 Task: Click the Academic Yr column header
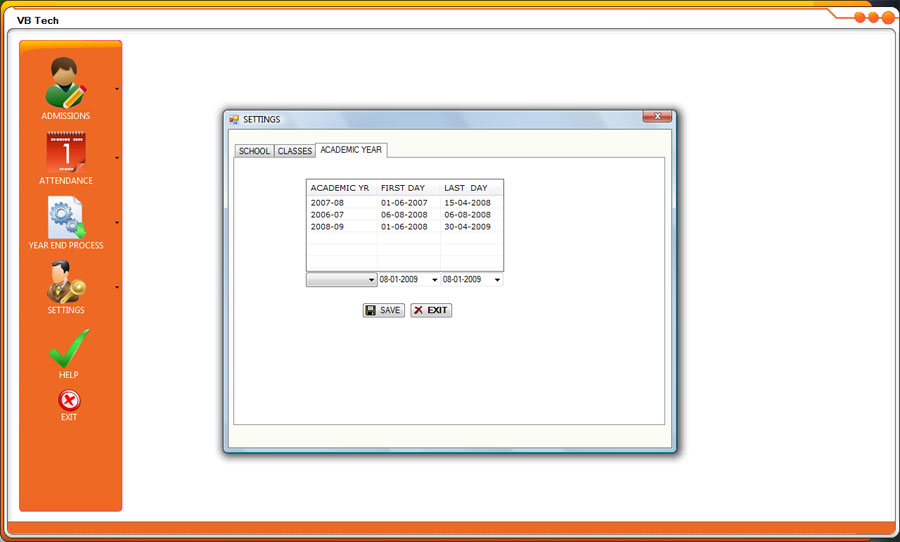[341, 188]
